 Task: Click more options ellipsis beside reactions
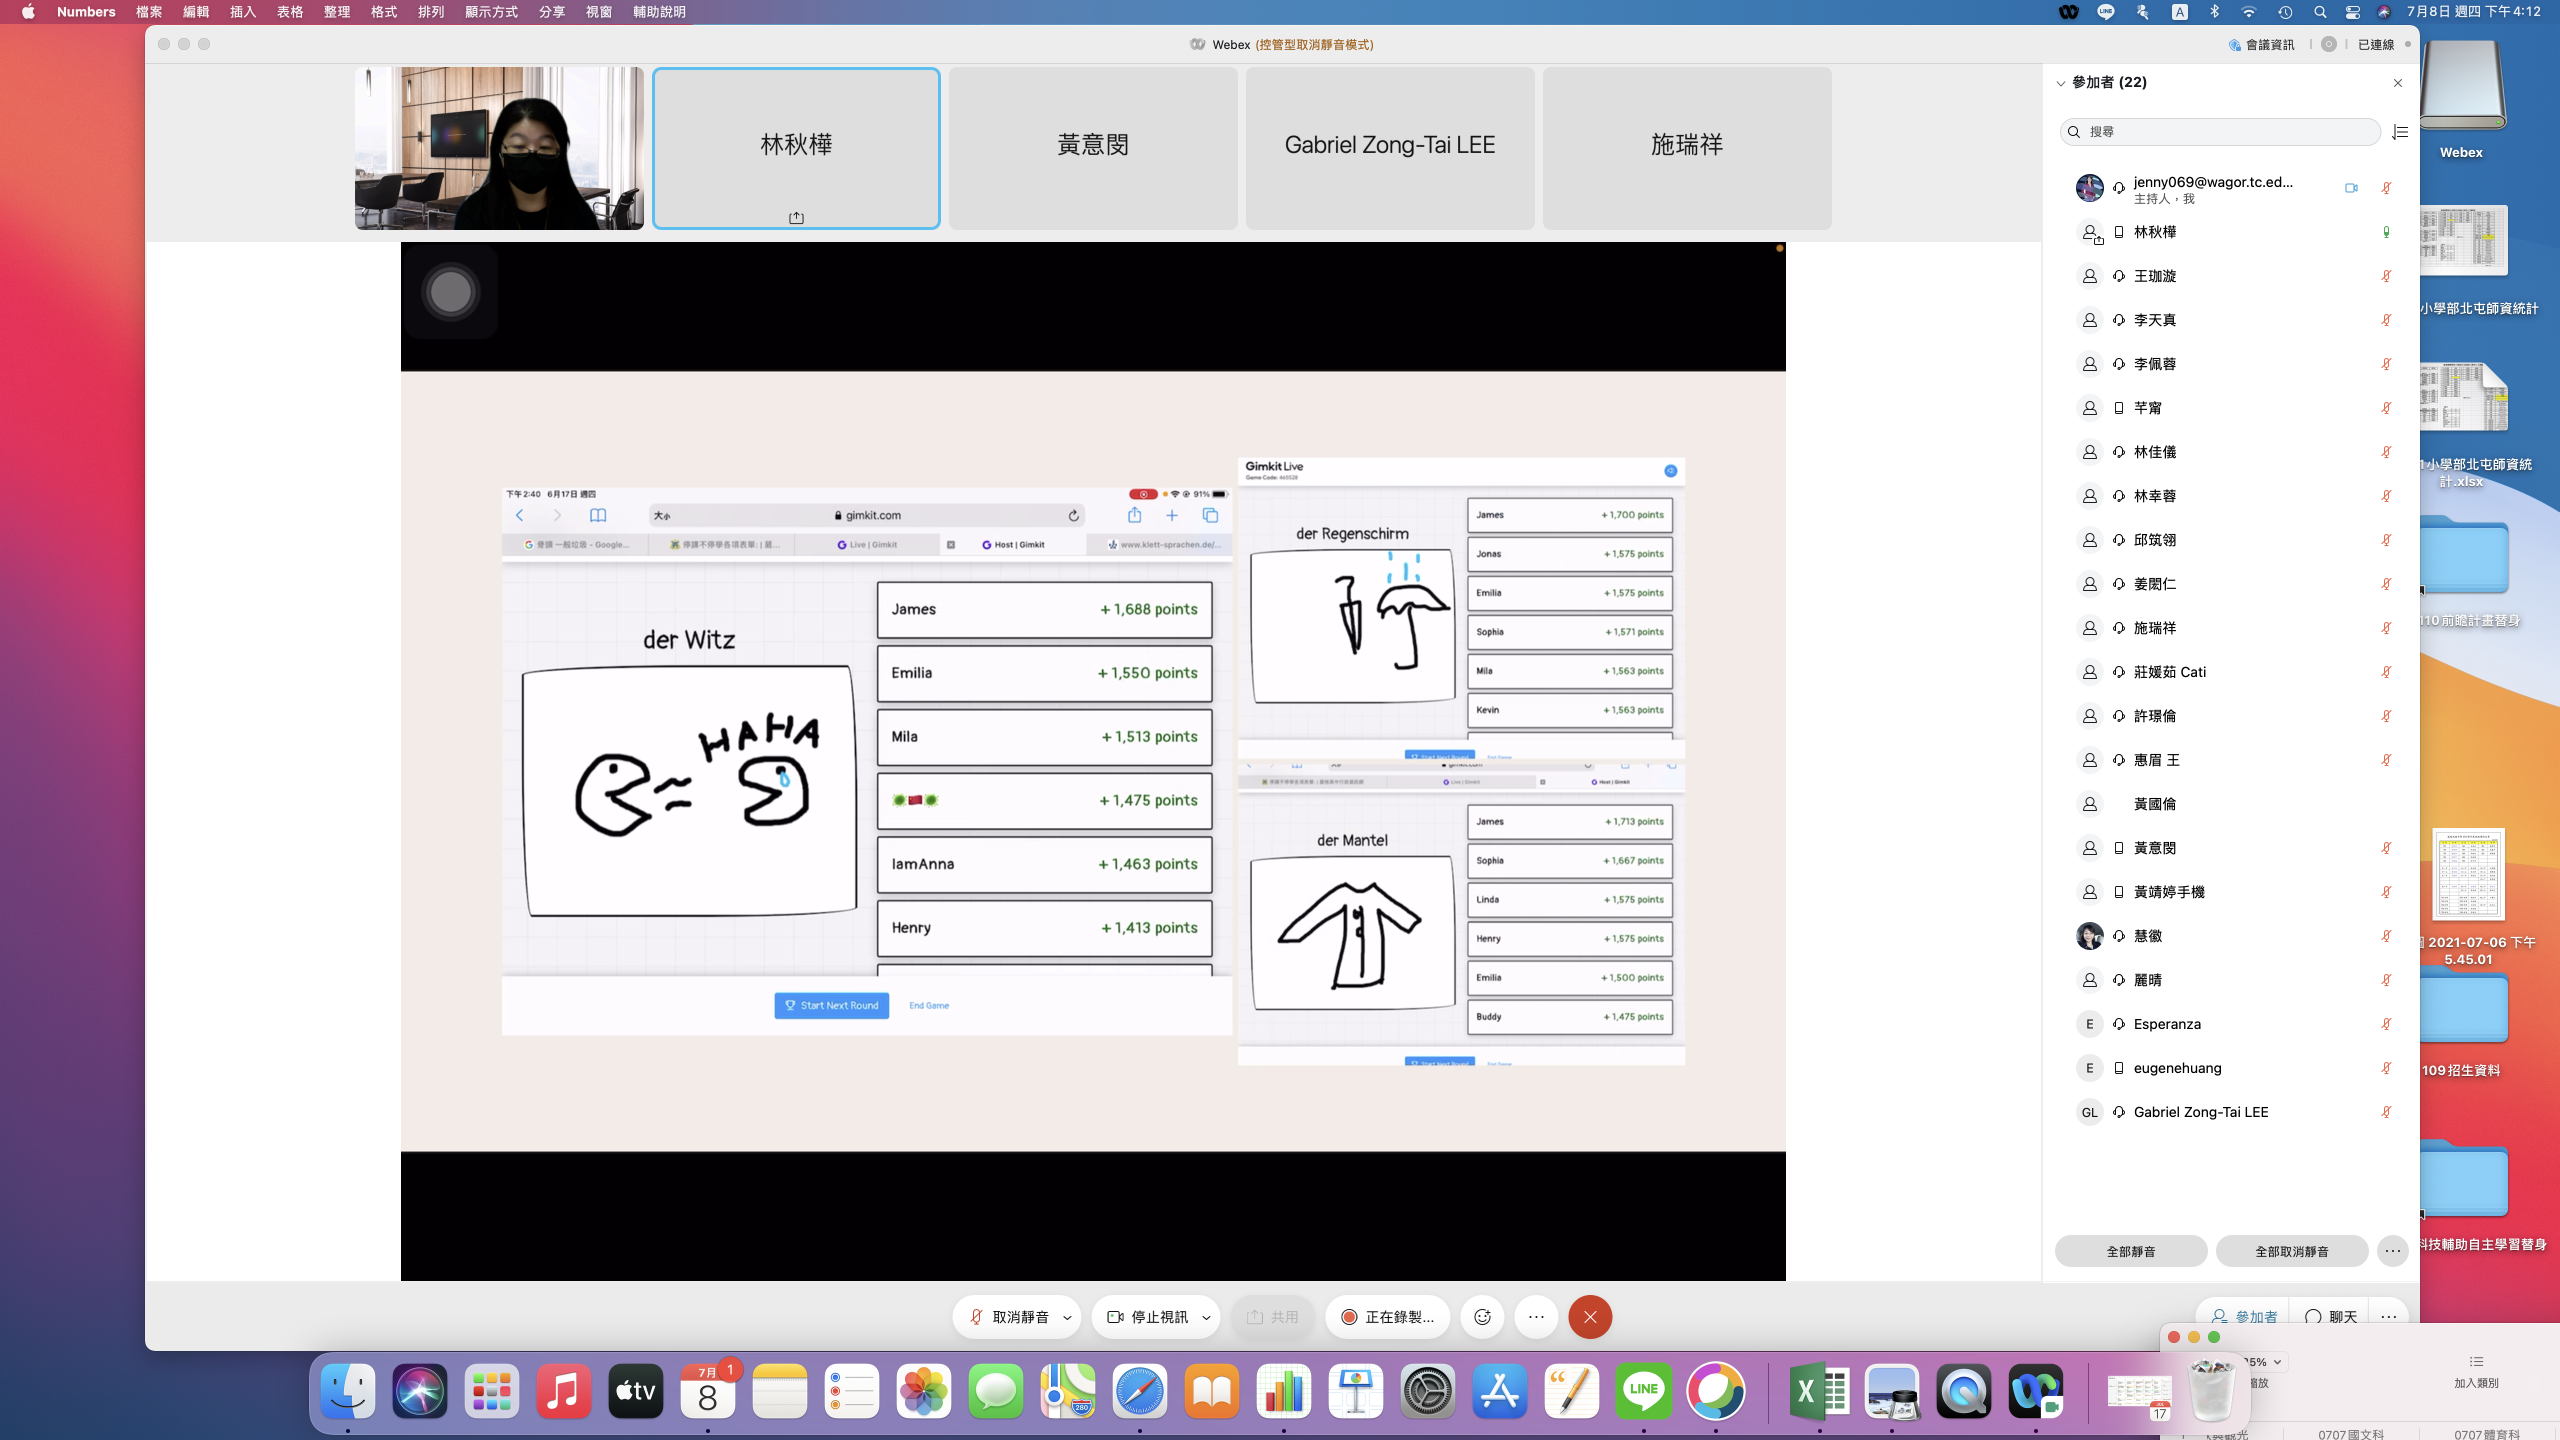point(1536,1317)
